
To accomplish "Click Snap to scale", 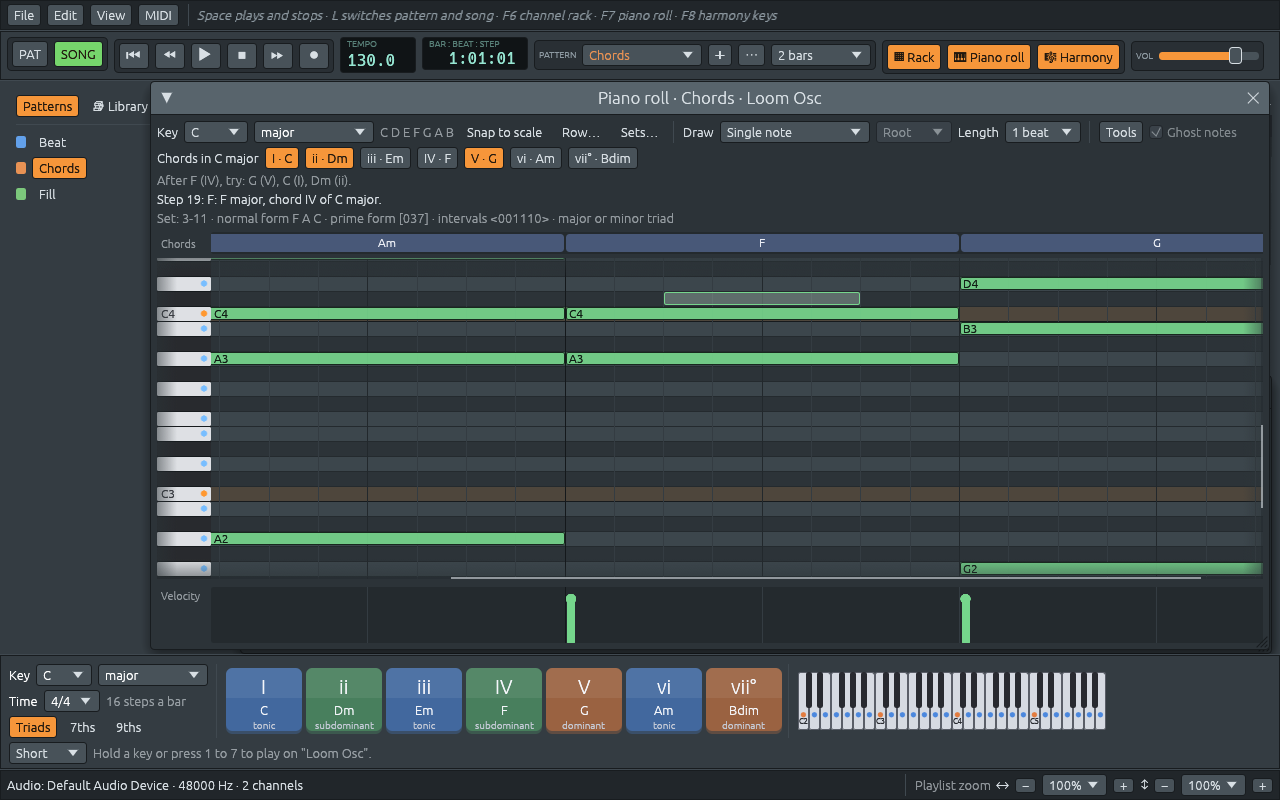I will 504,132.
